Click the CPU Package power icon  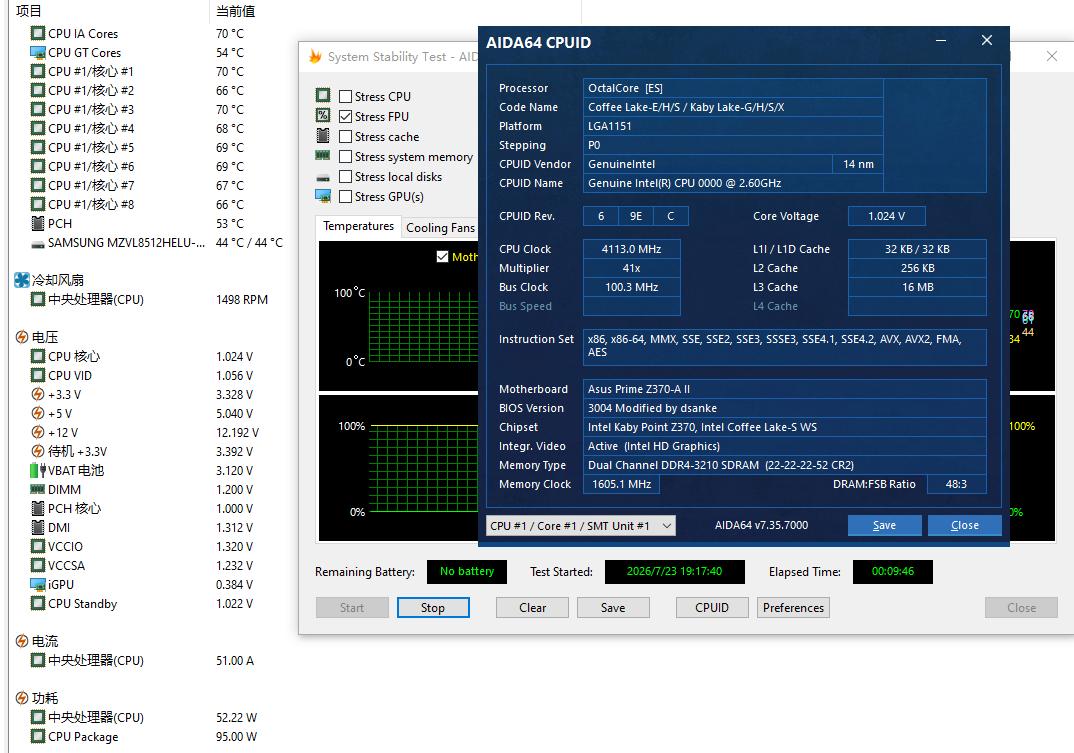38,737
